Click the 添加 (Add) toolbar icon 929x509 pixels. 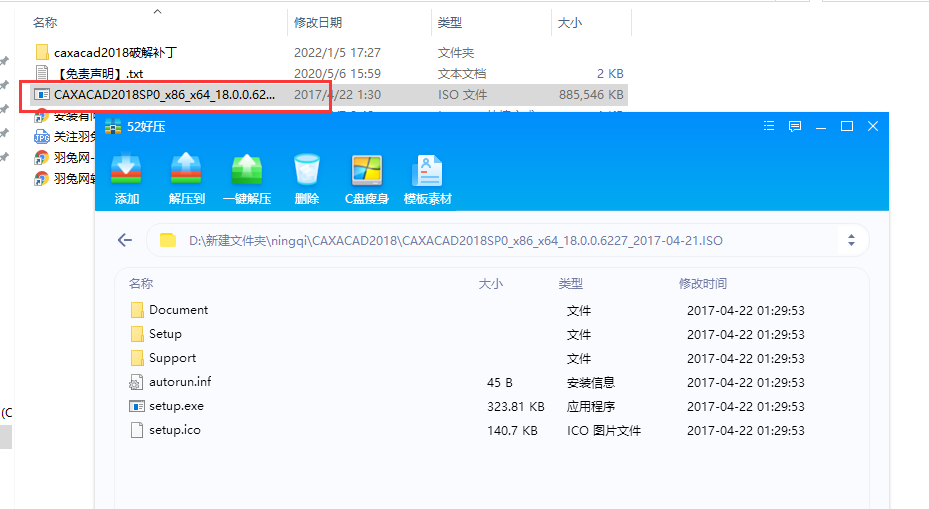(126, 169)
